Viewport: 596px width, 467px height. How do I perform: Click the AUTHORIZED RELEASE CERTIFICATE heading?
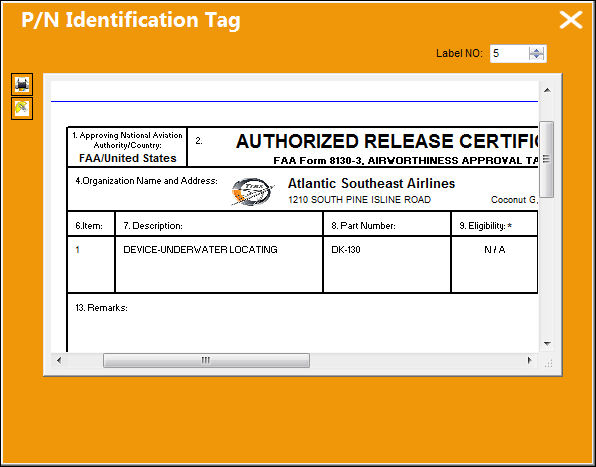click(387, 141)
